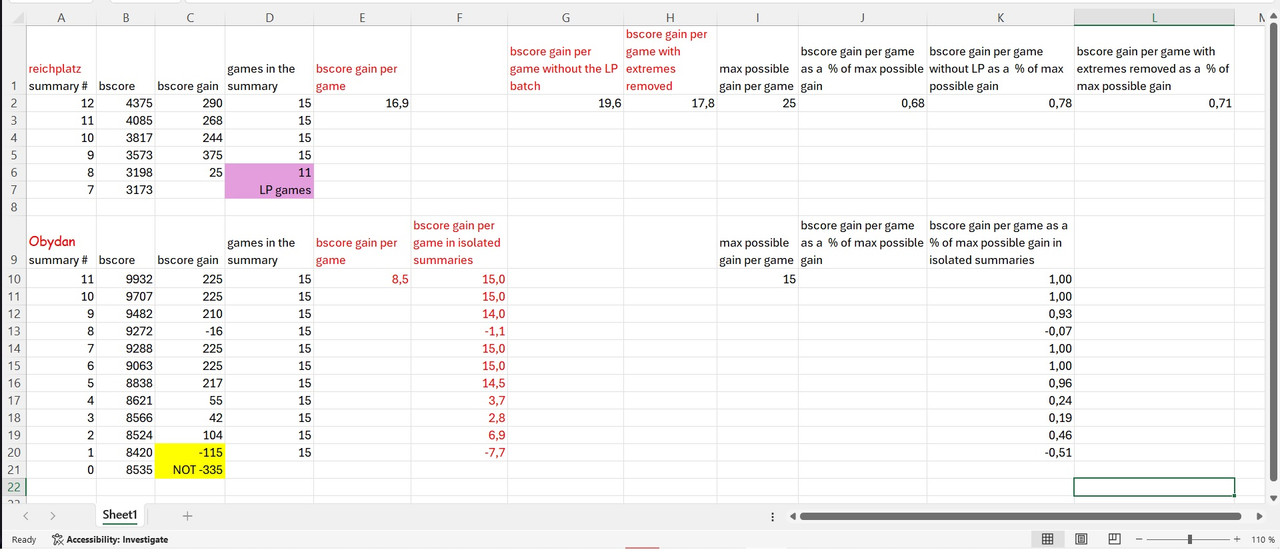This screenshot has width=1280, height=552.
Task: Open Accessibility: Investigate in status bar
Action: [110, 539]
